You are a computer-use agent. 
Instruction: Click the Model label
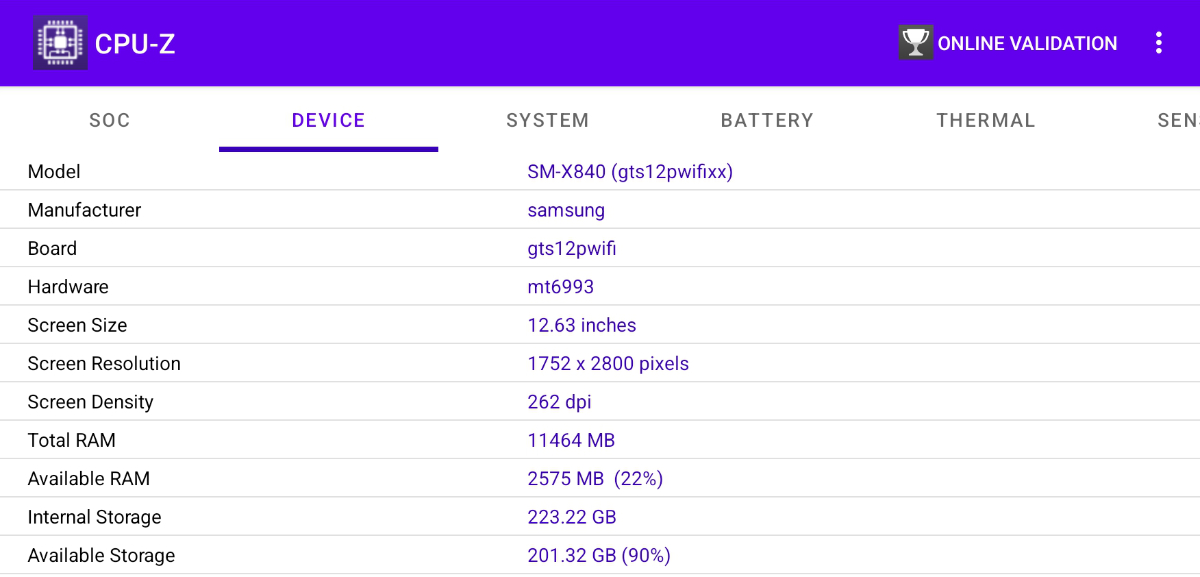pos(54,172)
